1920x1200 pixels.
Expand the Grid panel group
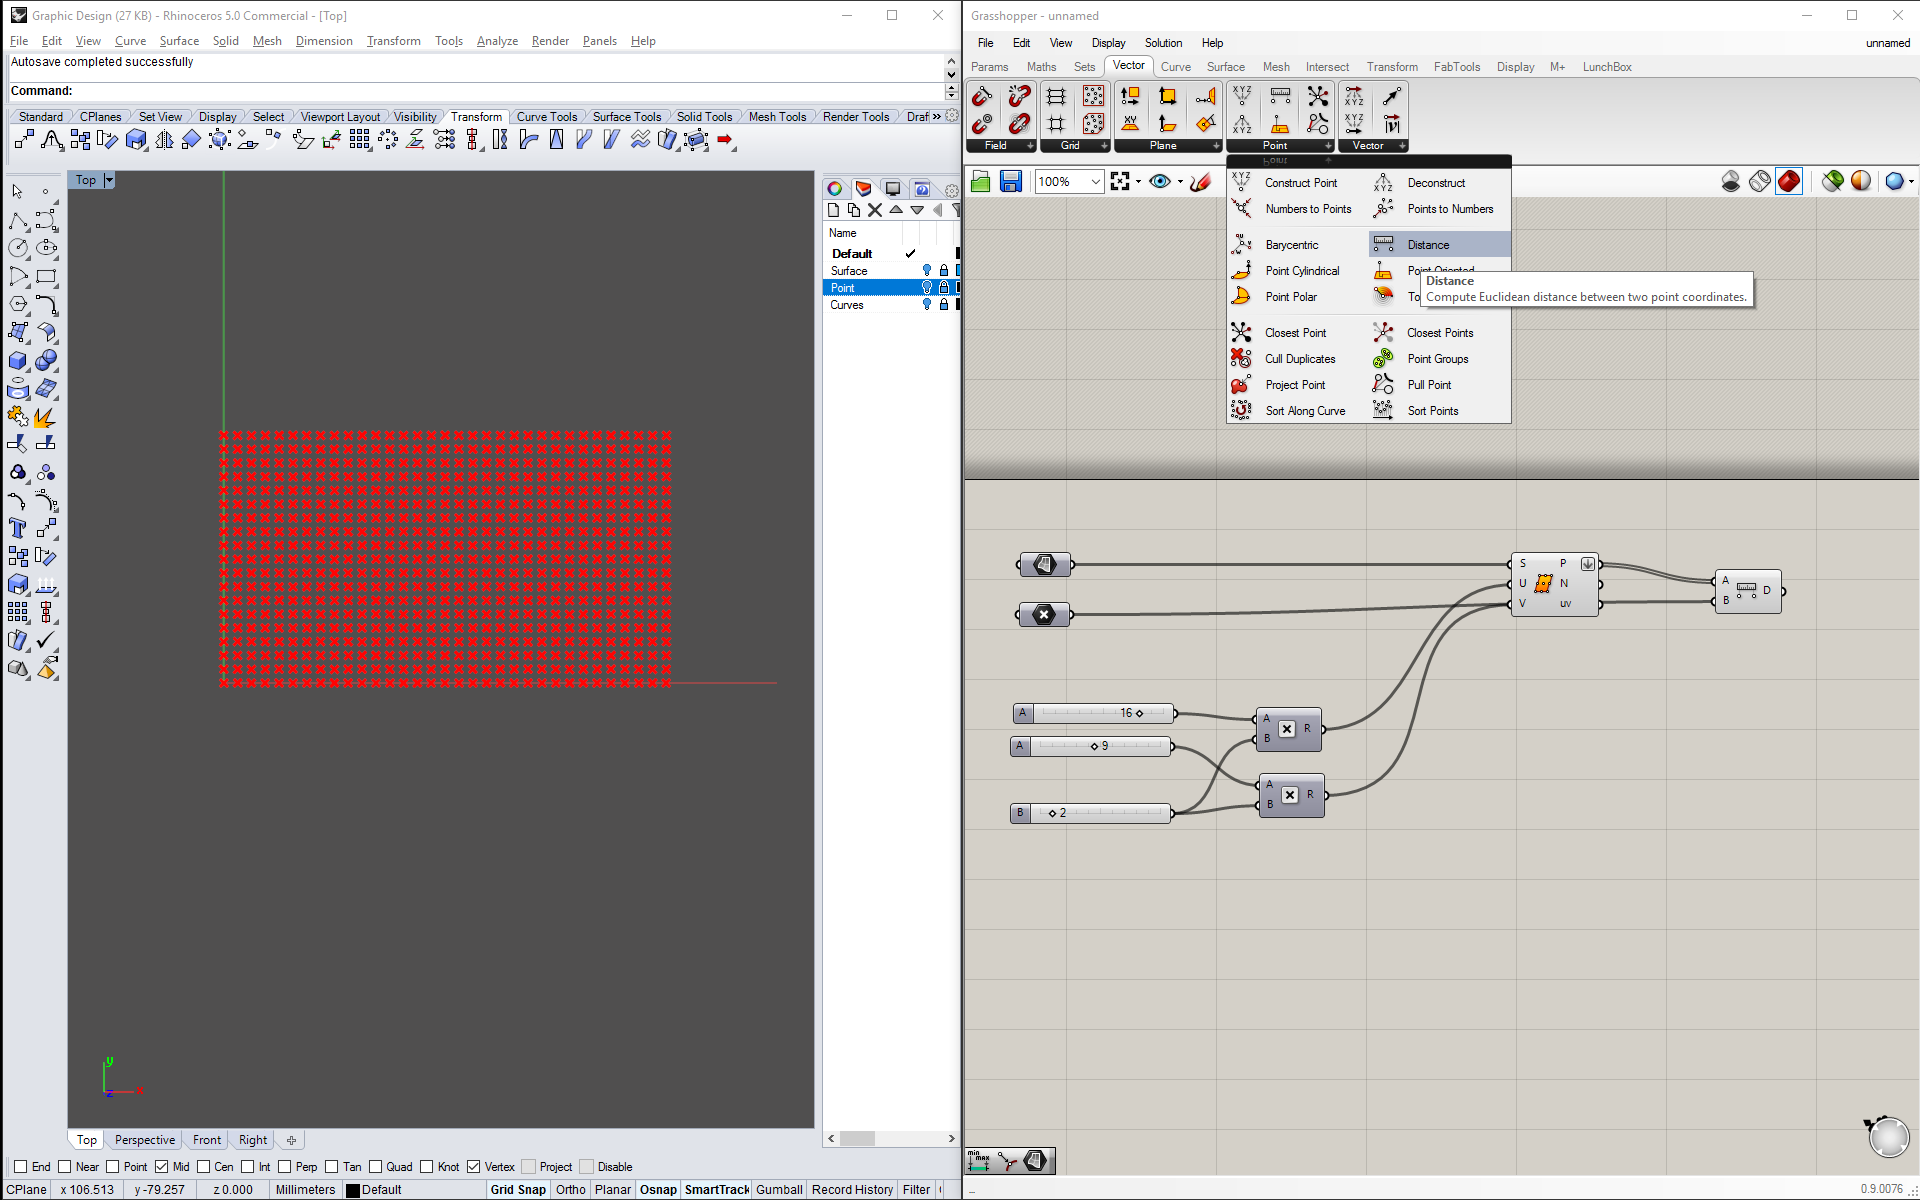1075,146
